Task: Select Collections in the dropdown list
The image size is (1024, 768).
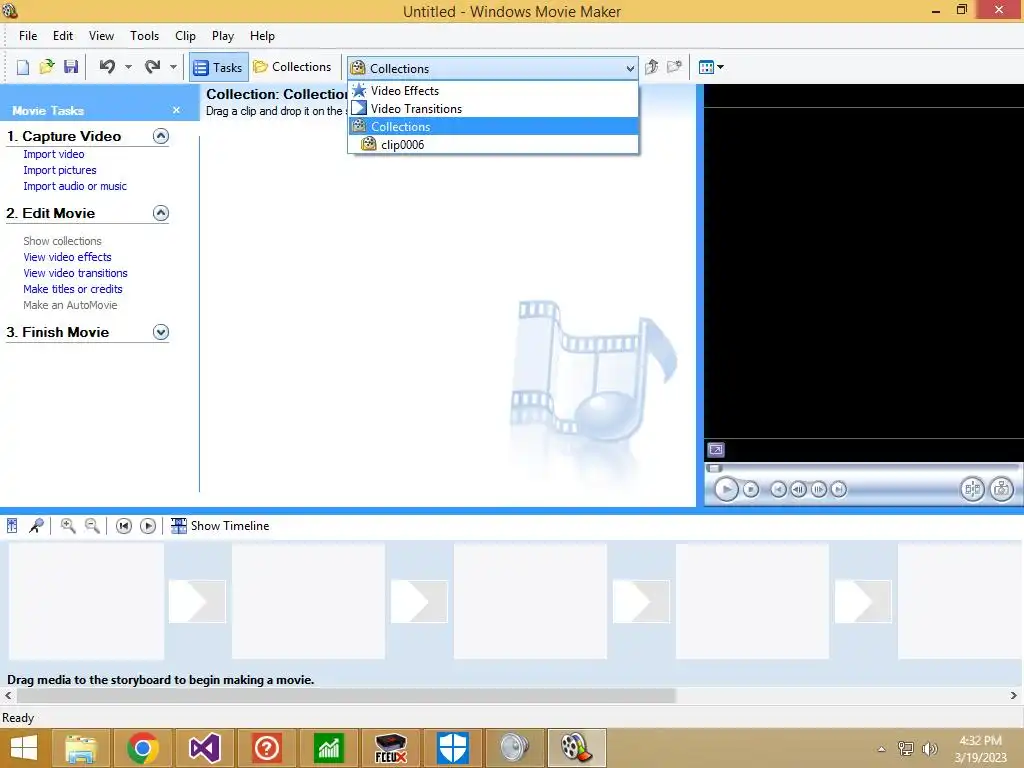Action: 493,127
